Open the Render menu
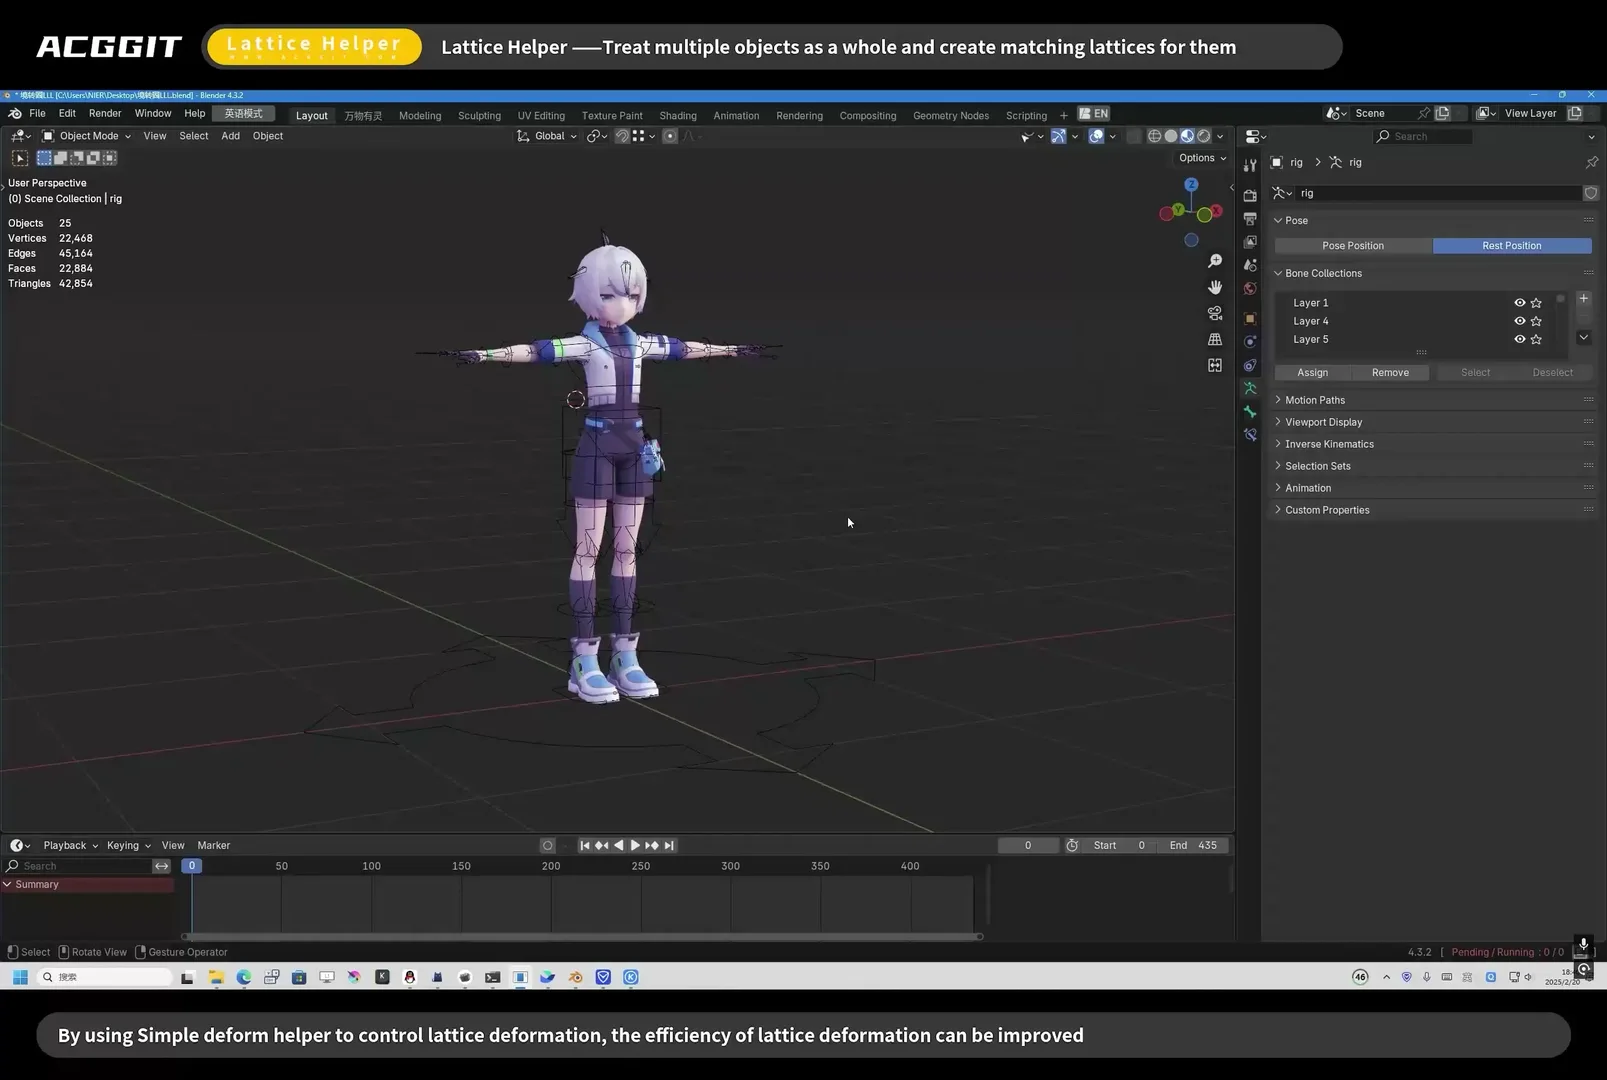Screen dimensions: 1607x1080 (x=105, y=113)
